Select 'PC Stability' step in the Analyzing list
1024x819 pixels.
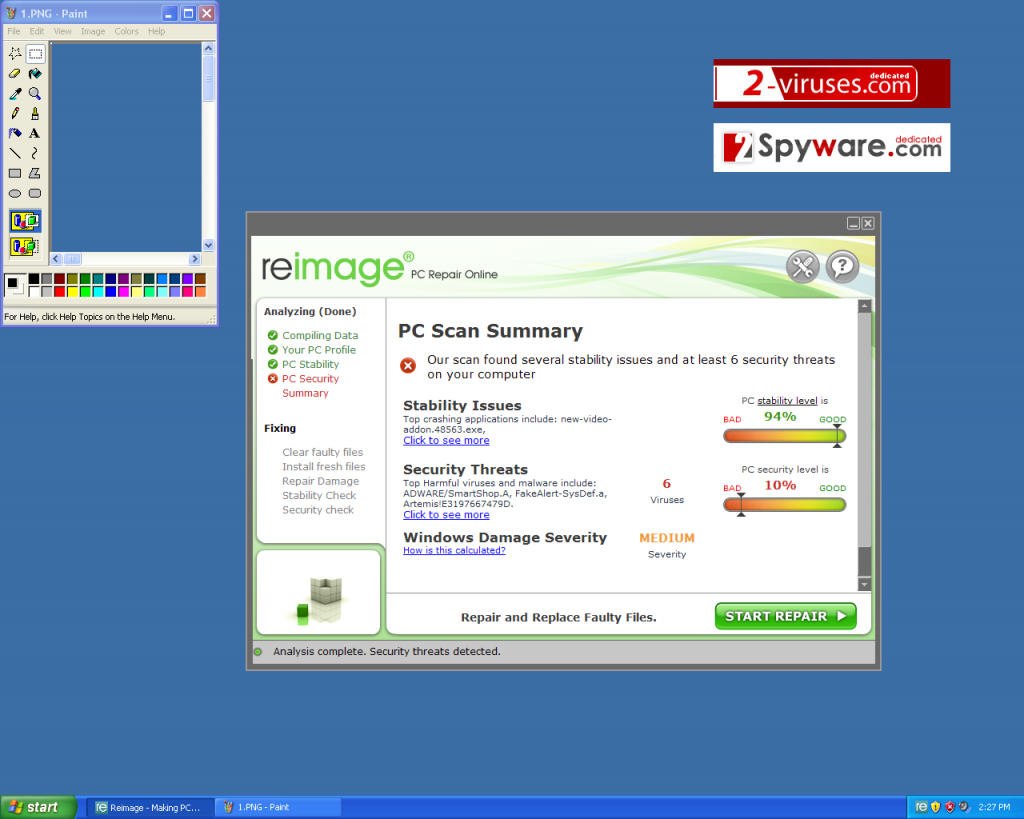[310, 364]
